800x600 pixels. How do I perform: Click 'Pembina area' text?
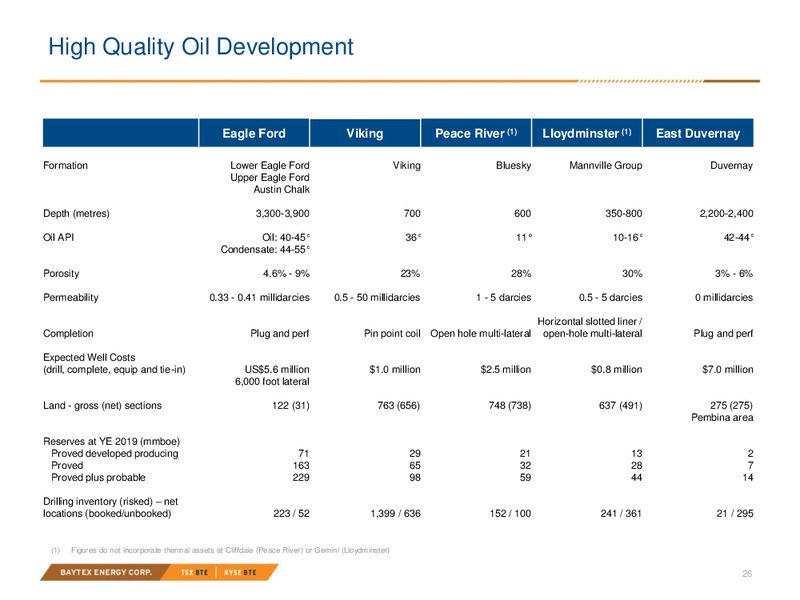(722, 417)
